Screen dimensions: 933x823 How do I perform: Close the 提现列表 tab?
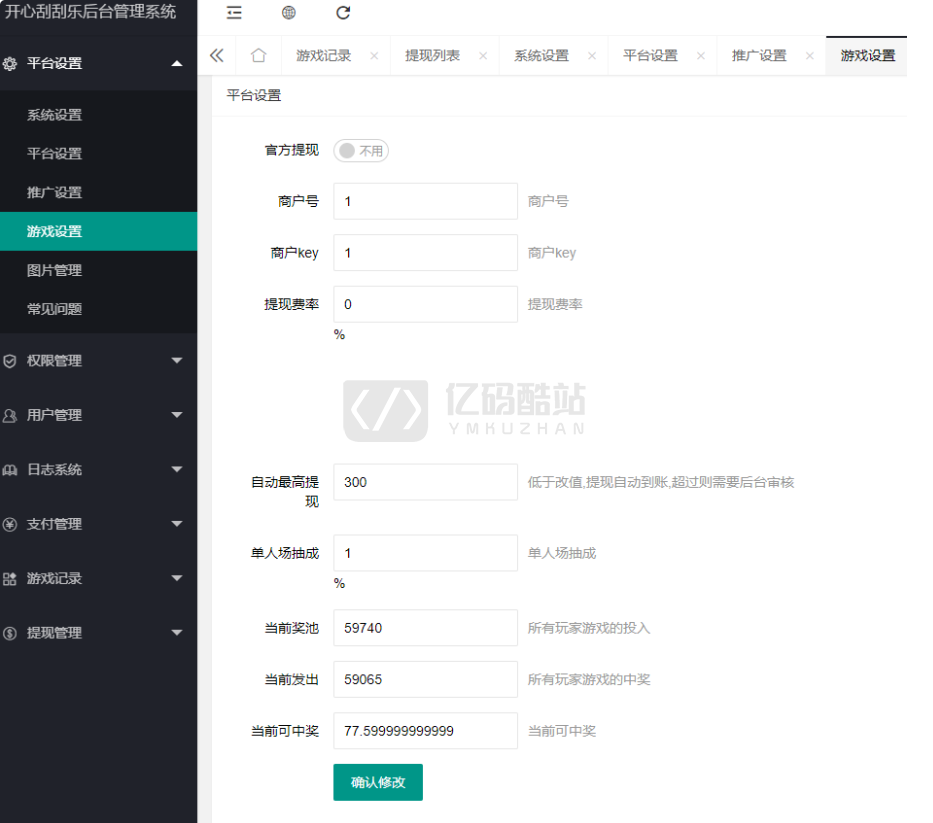point(483,56)
